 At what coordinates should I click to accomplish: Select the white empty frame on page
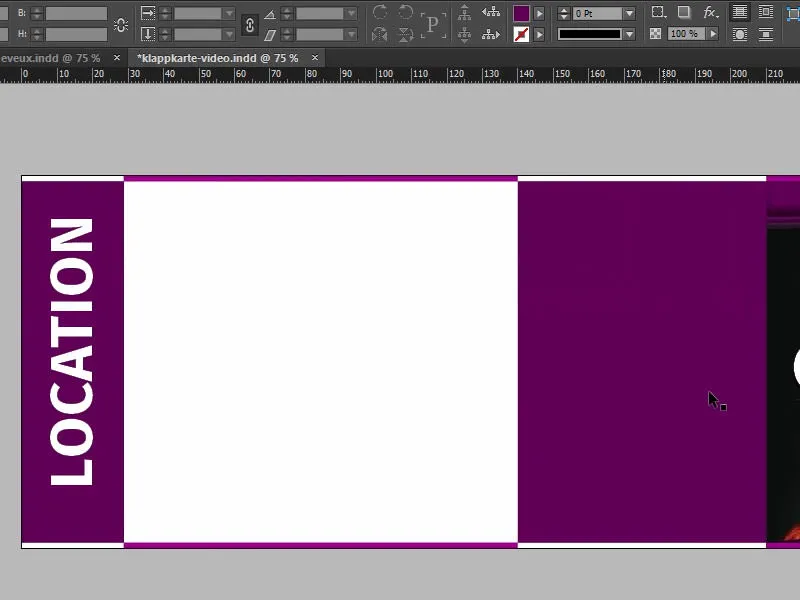tap(320, 361)
